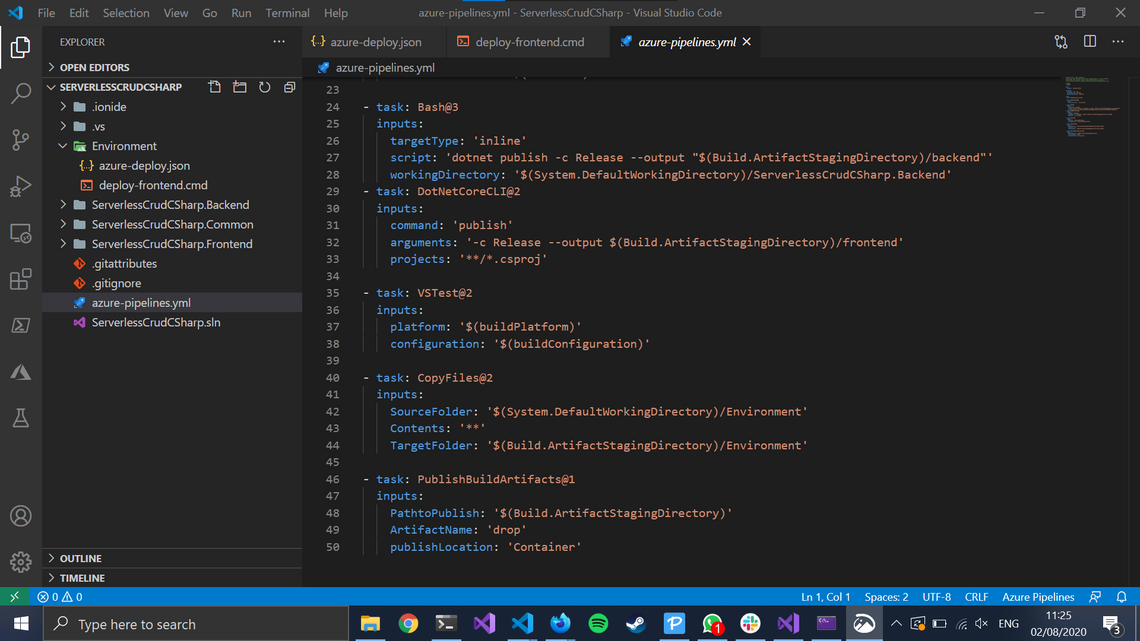Open the Manage gear icon
The width and height of the screenshot is (1140, 641).
click(x=20, y=562)
